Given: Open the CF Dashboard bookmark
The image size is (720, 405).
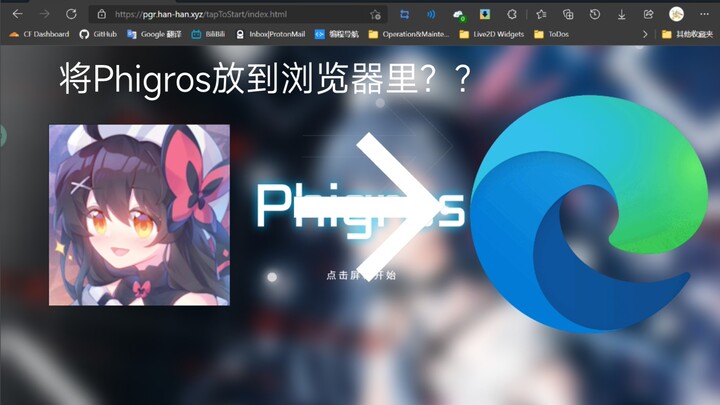Looking at the screenshot, I should pos(39,34).
